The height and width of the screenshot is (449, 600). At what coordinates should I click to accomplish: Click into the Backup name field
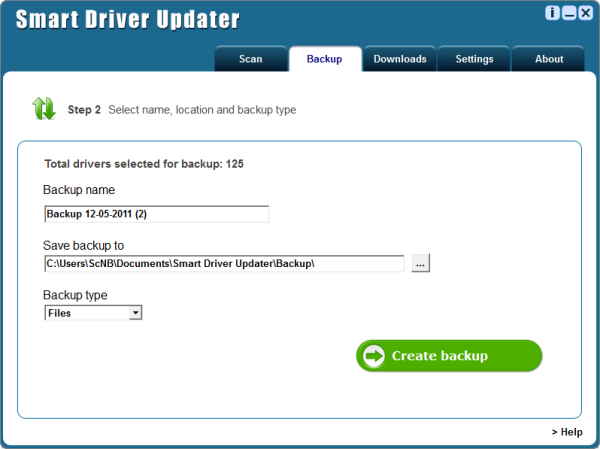pyautogui.click(x=157, y=214)
